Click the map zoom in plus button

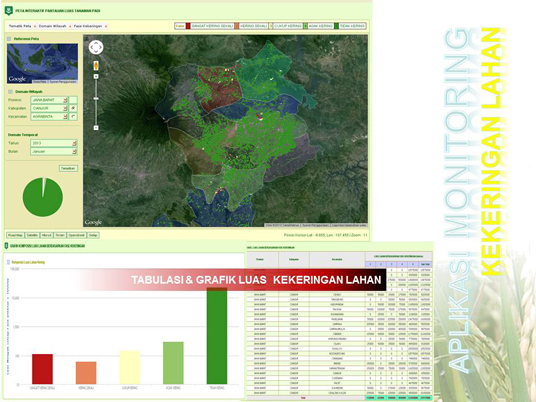(96, 77)
